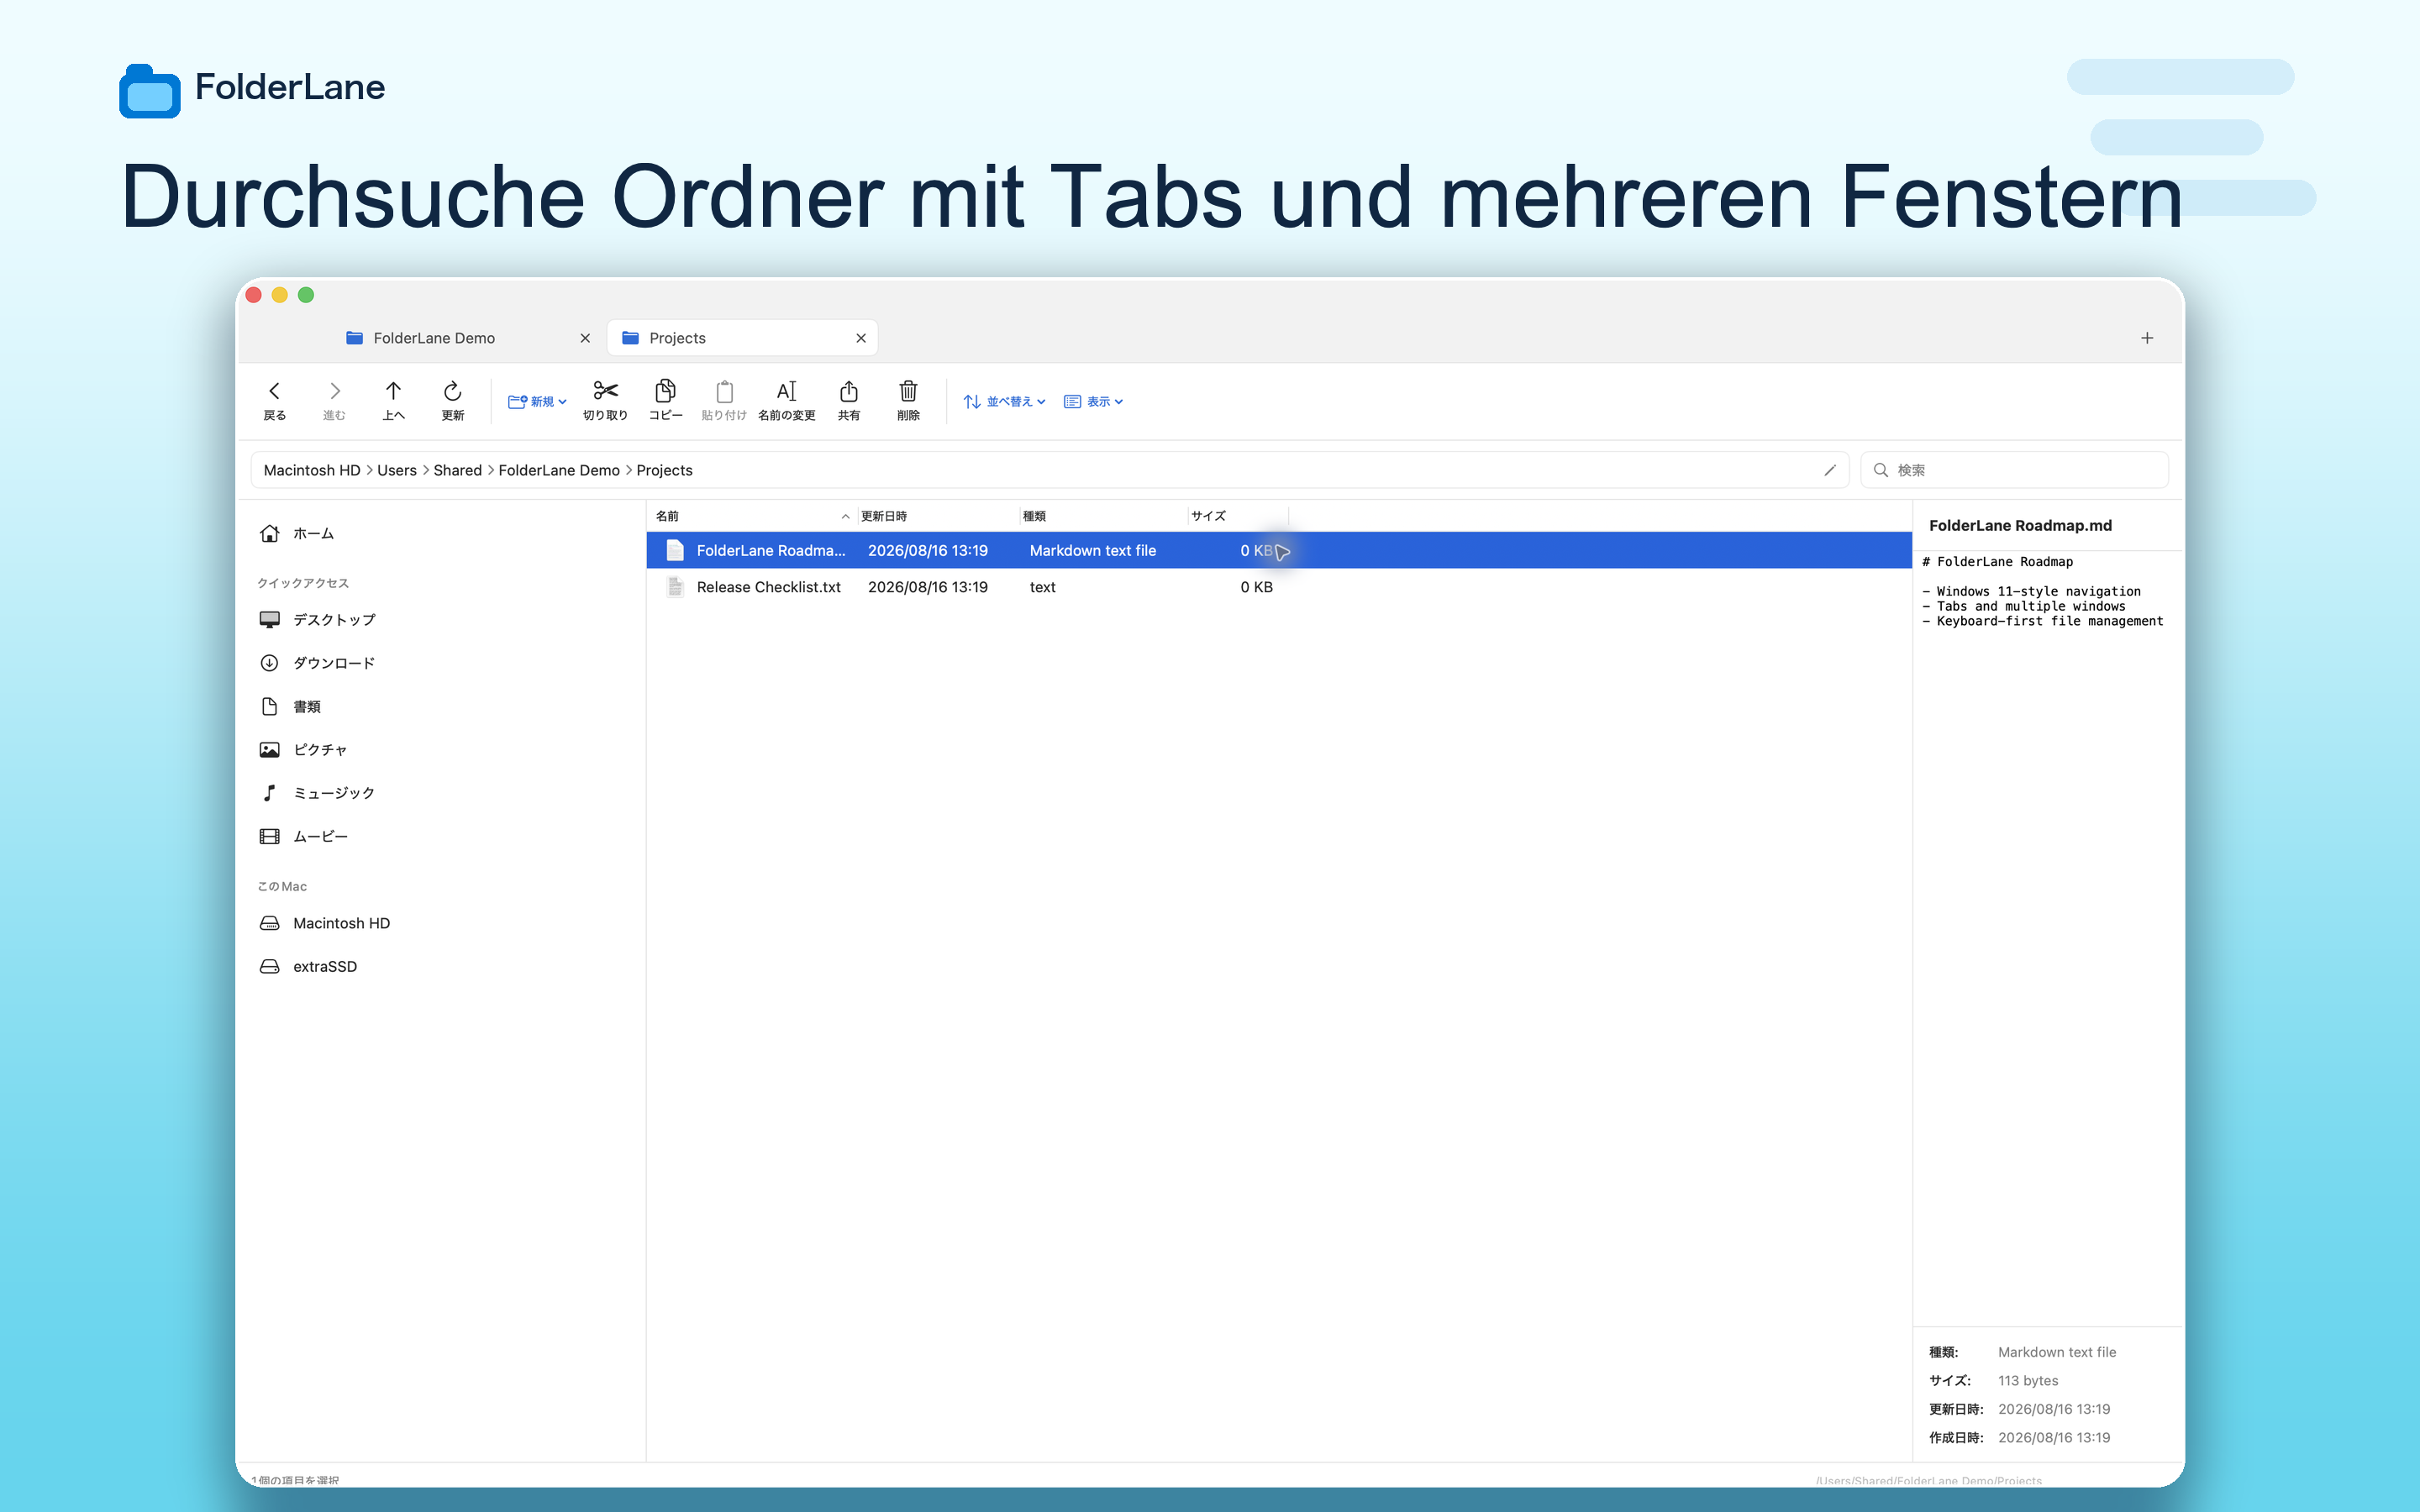Image resolution: width=2420 pixels, height=1512 pixels.
Task: Click the 進む forward arrow
Action: pyautogui.click(x=334, y=400)
